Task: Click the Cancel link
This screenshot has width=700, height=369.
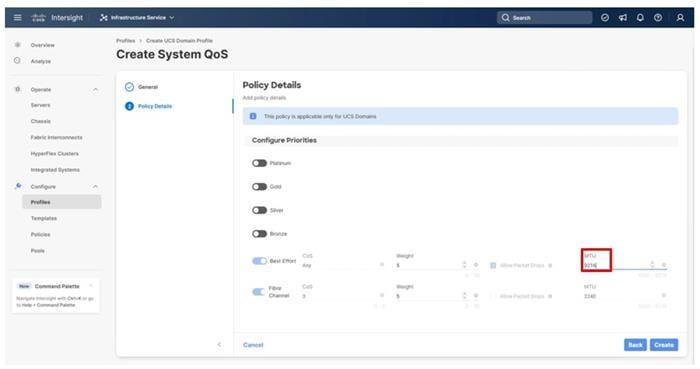Action: tap(253, 345)
